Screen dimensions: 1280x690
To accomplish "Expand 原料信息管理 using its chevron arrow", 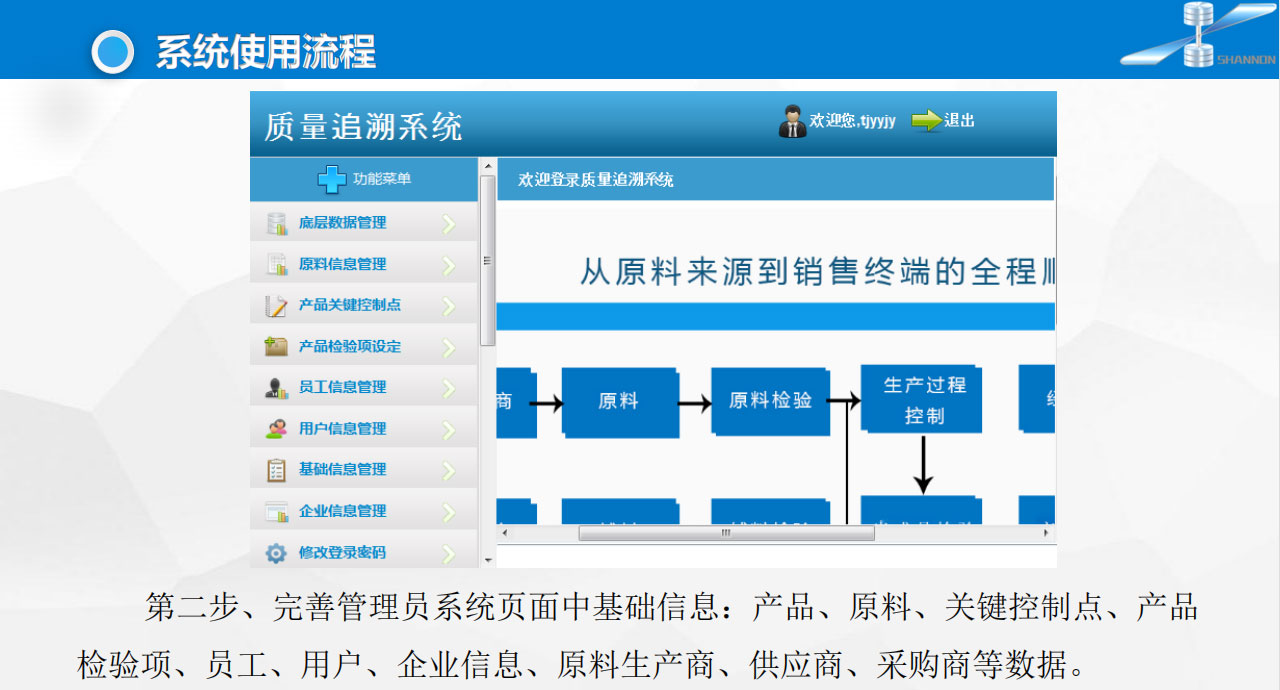I will tap(448, 266).
